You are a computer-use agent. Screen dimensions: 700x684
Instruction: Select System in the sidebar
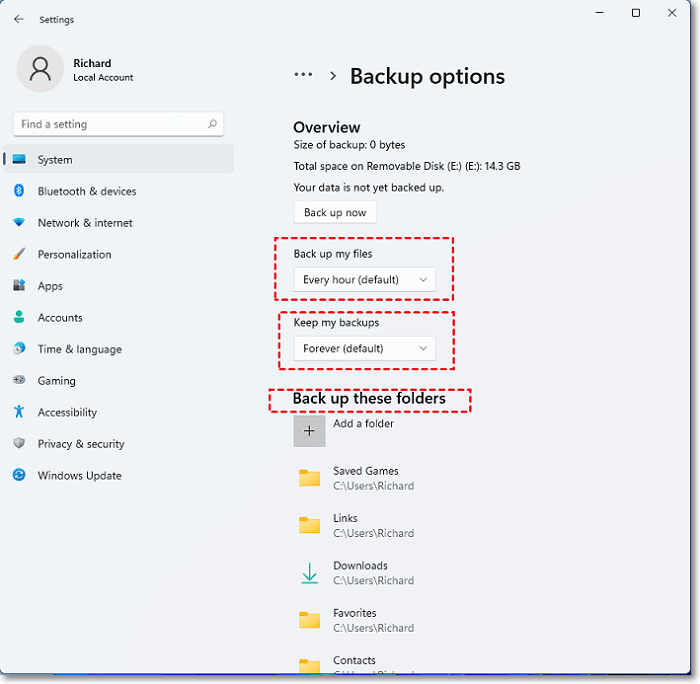point(55,160)
